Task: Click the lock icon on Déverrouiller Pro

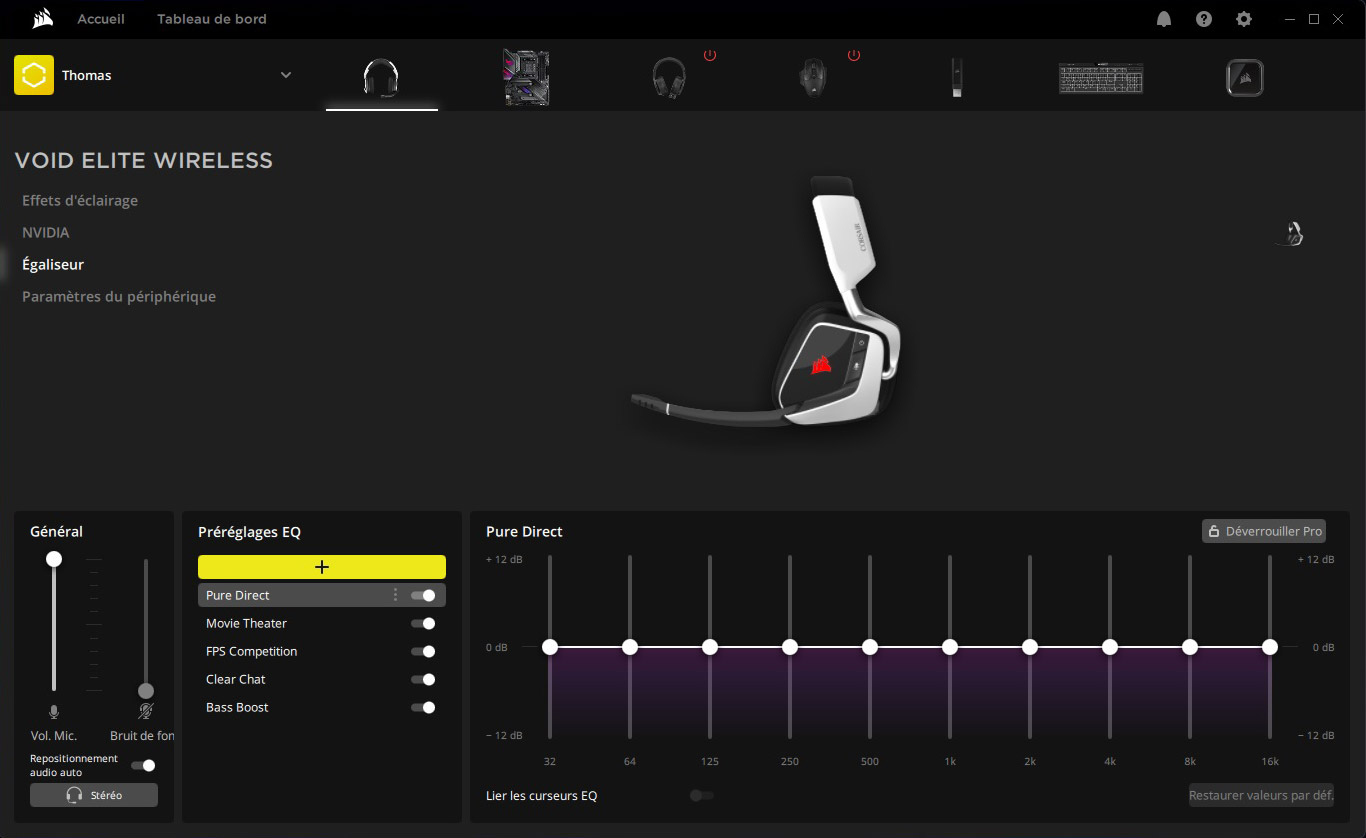Action: (1214, 531)
